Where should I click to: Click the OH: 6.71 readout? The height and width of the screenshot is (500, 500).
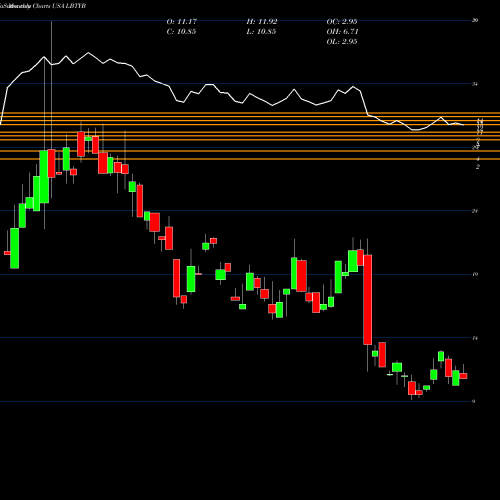pos(342,32)
